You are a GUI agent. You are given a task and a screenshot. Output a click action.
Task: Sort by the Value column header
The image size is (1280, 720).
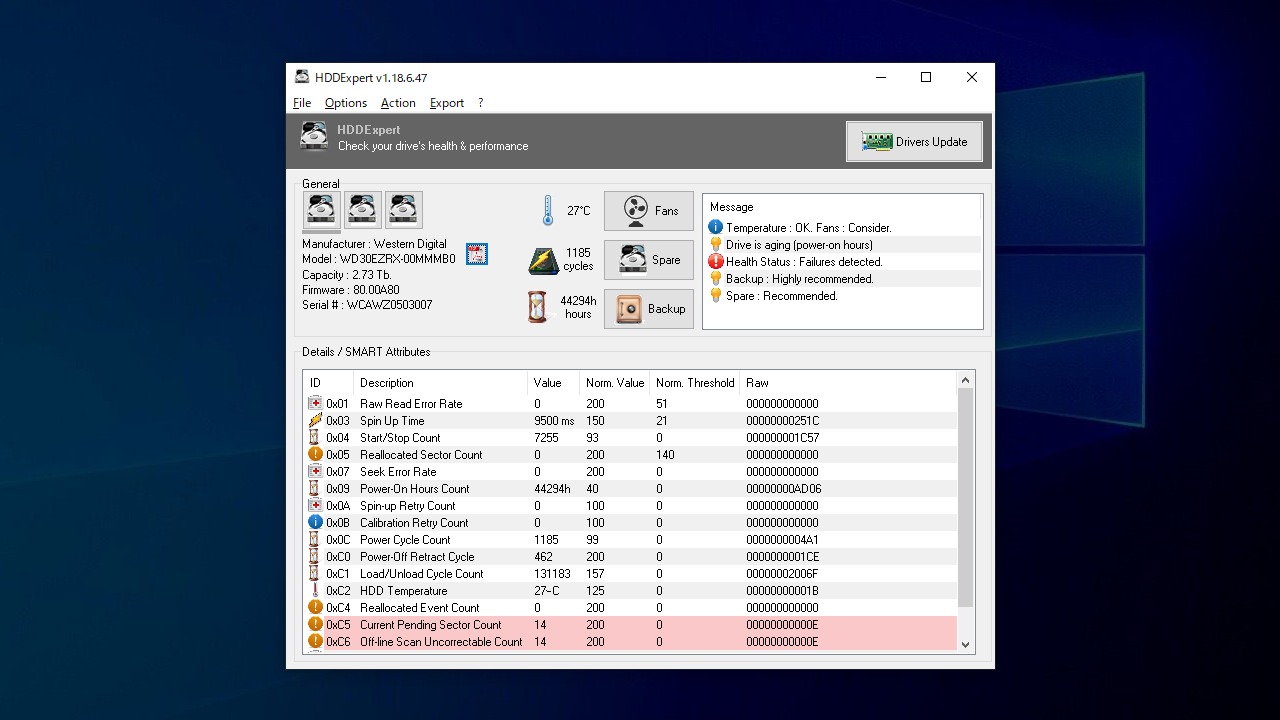tap(553, 383)
